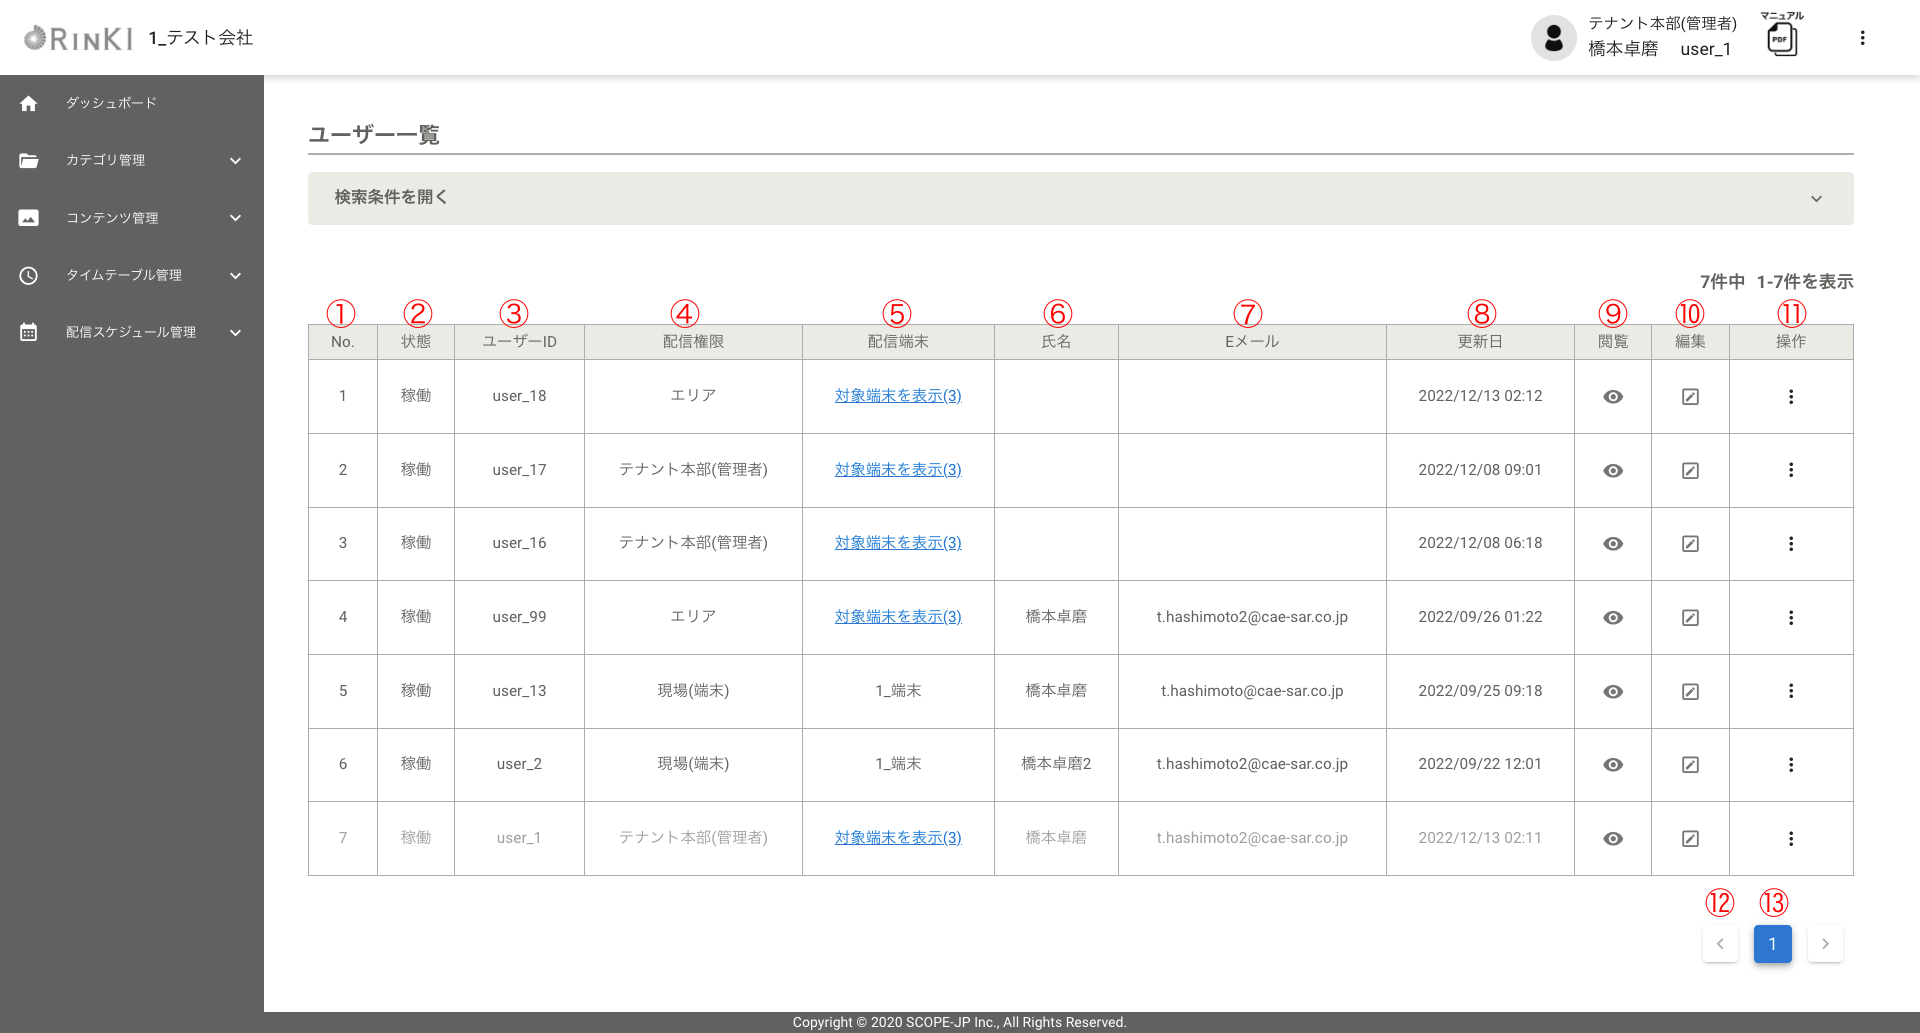Click the RINKI logo
The height and width of the screenshot is (1033, 1920).
click(x=78, y=38)
